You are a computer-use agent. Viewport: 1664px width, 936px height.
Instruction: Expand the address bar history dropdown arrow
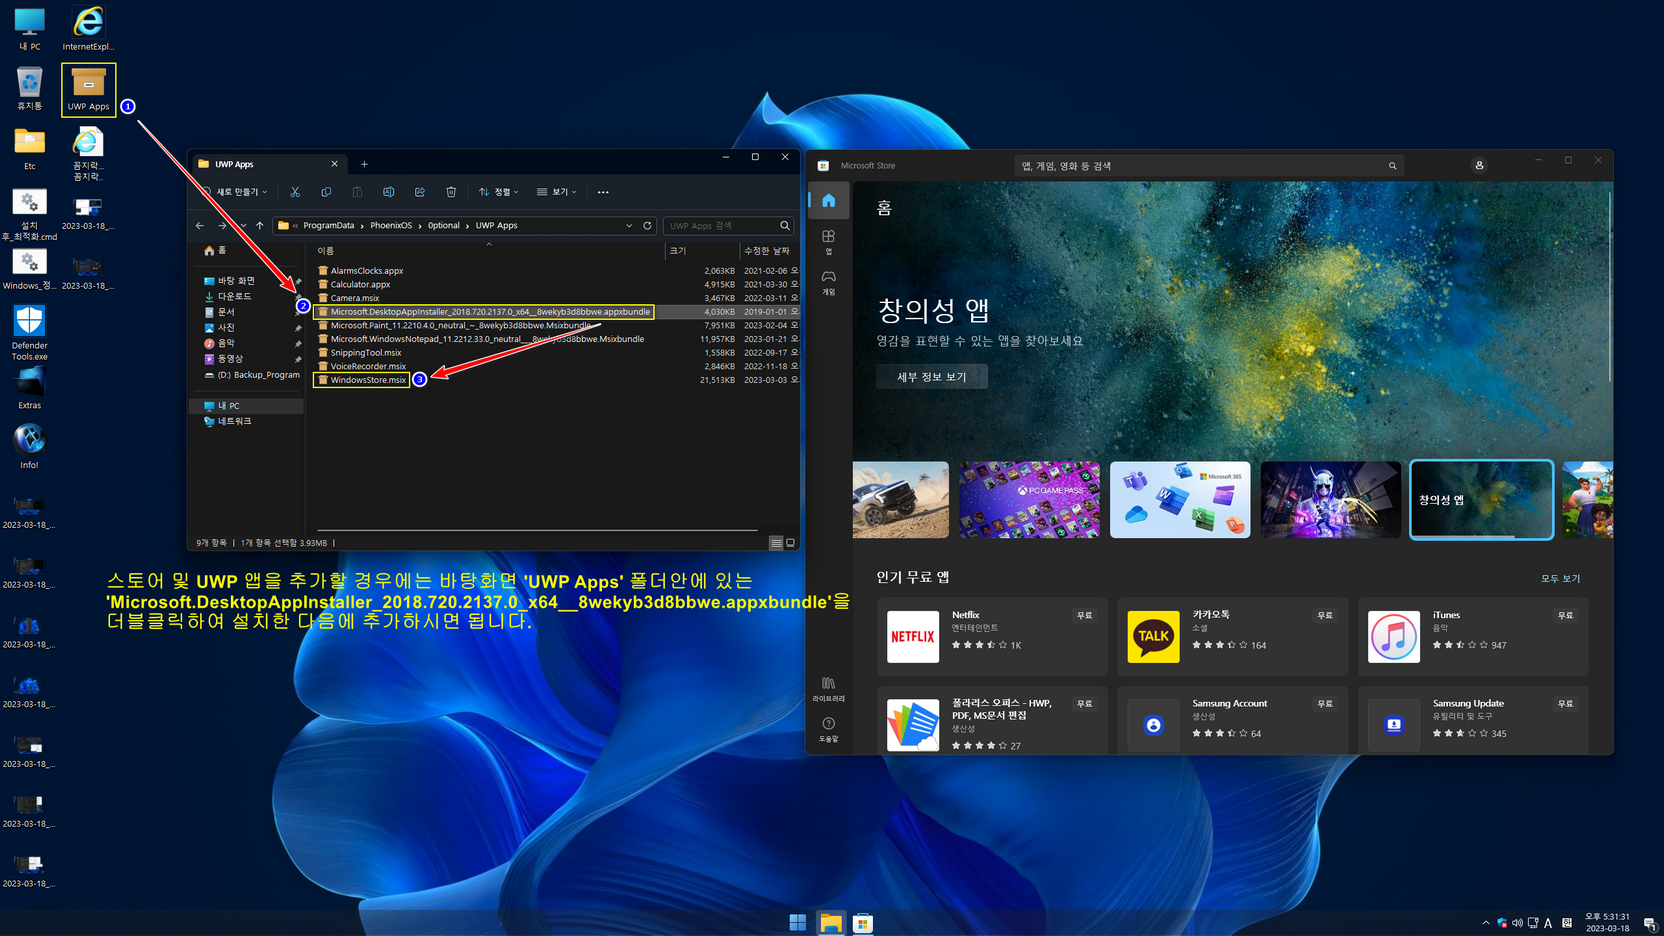click(x=629, y=226)
